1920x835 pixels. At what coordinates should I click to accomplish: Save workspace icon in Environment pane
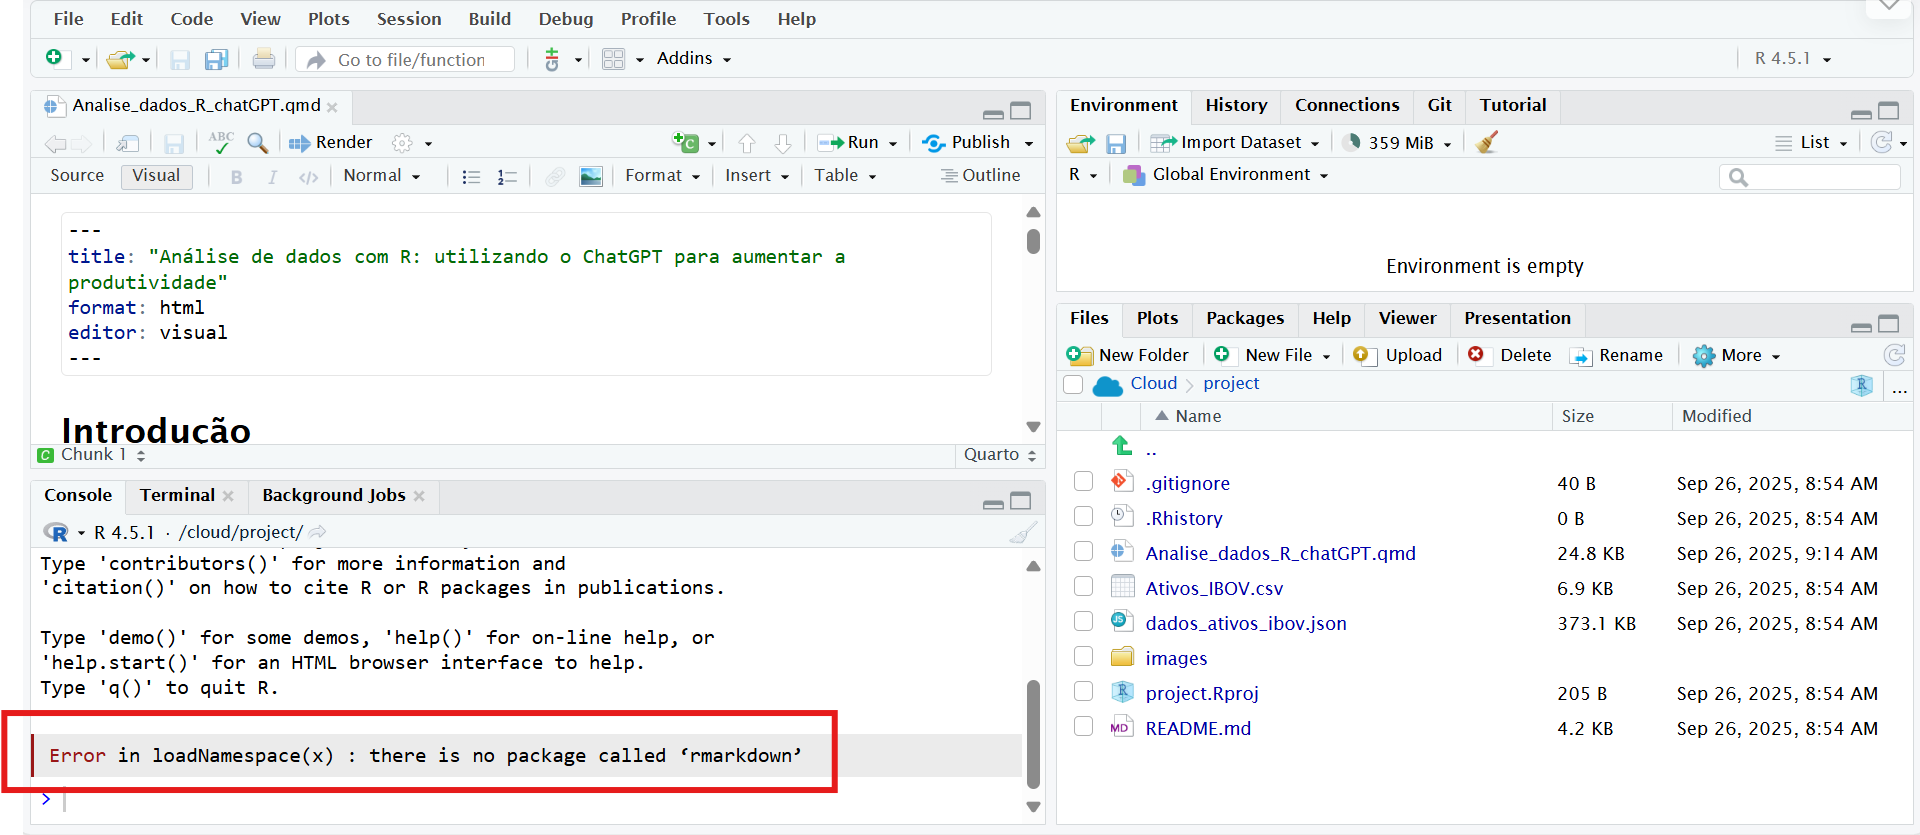[x=1117, y=144]
